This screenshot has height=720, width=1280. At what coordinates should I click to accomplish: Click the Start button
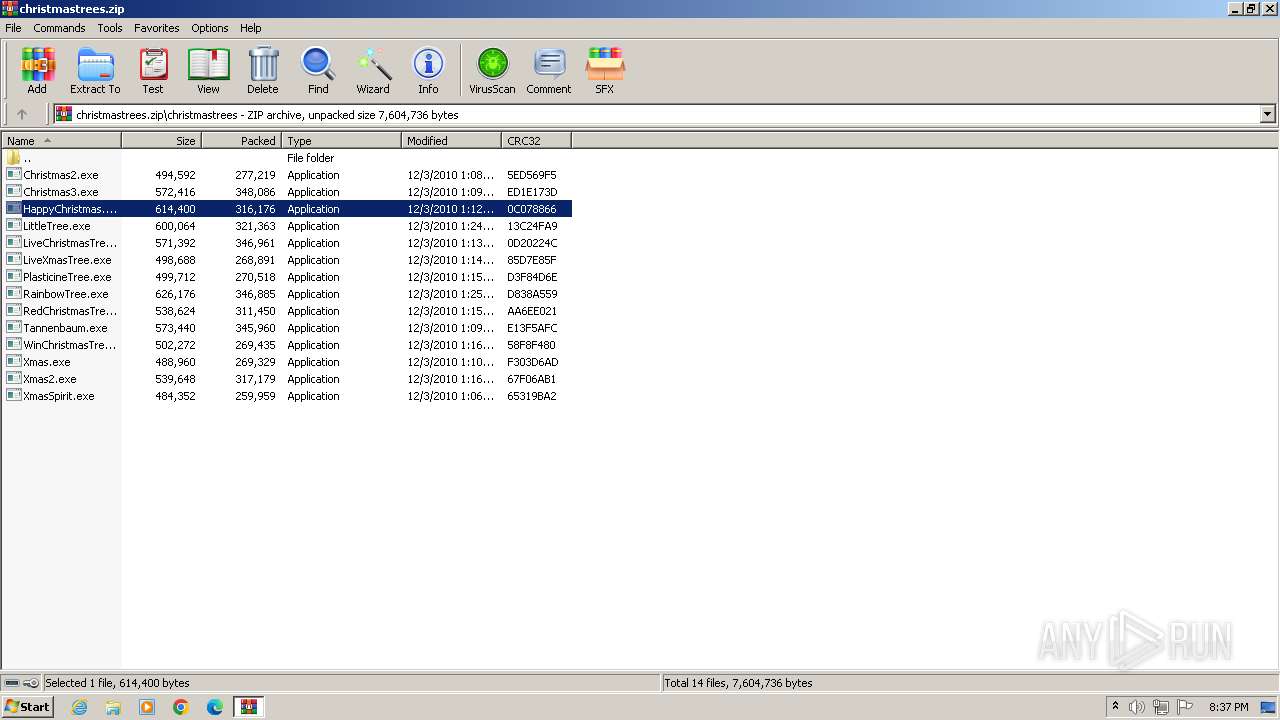pos(28,707)
